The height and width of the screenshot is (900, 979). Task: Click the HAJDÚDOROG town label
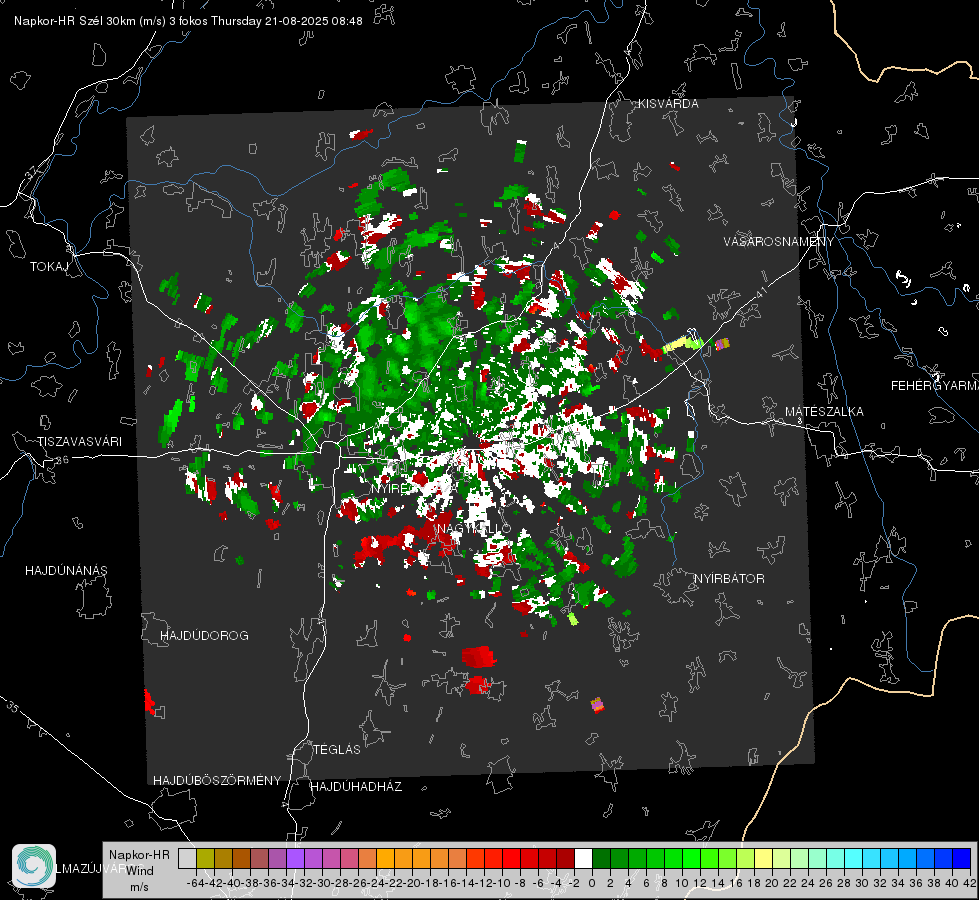point(204,636)
